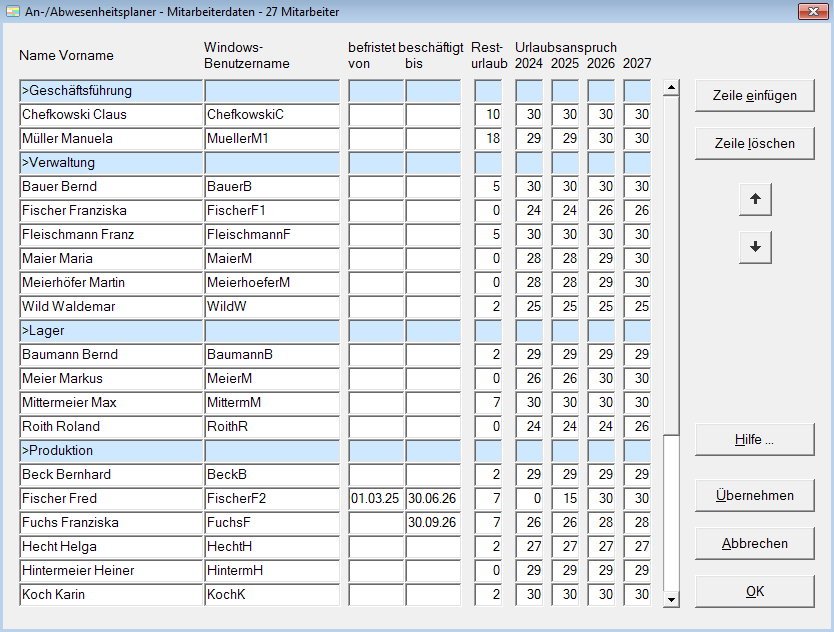The height and width of the screenshot is (632, 834).
Task: Click username field MuellerM1
Action: (272, 139)
